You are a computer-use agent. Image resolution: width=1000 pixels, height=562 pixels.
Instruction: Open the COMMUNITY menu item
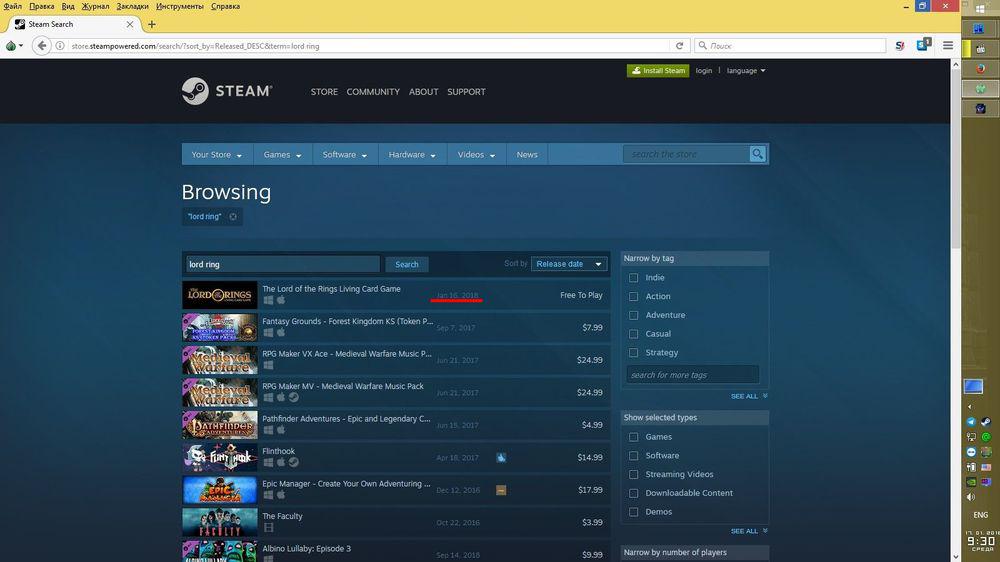coord(373,92)
